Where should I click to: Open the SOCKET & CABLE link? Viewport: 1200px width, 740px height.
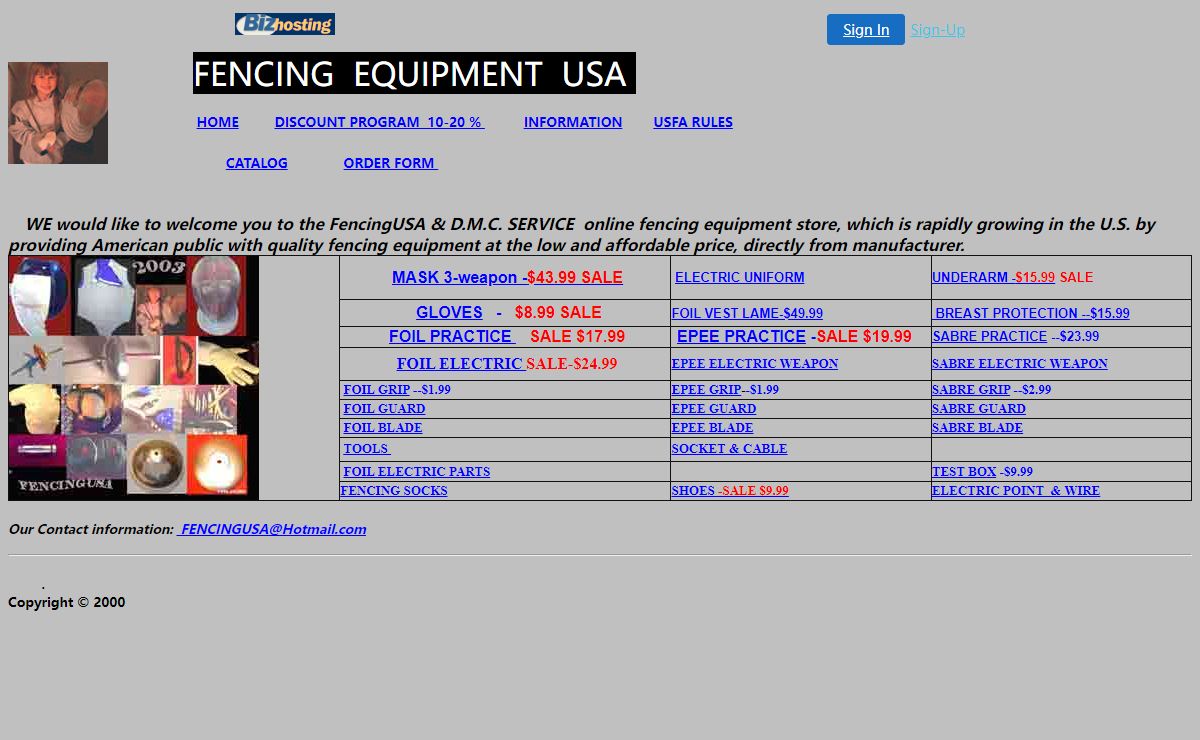point(729,449)
